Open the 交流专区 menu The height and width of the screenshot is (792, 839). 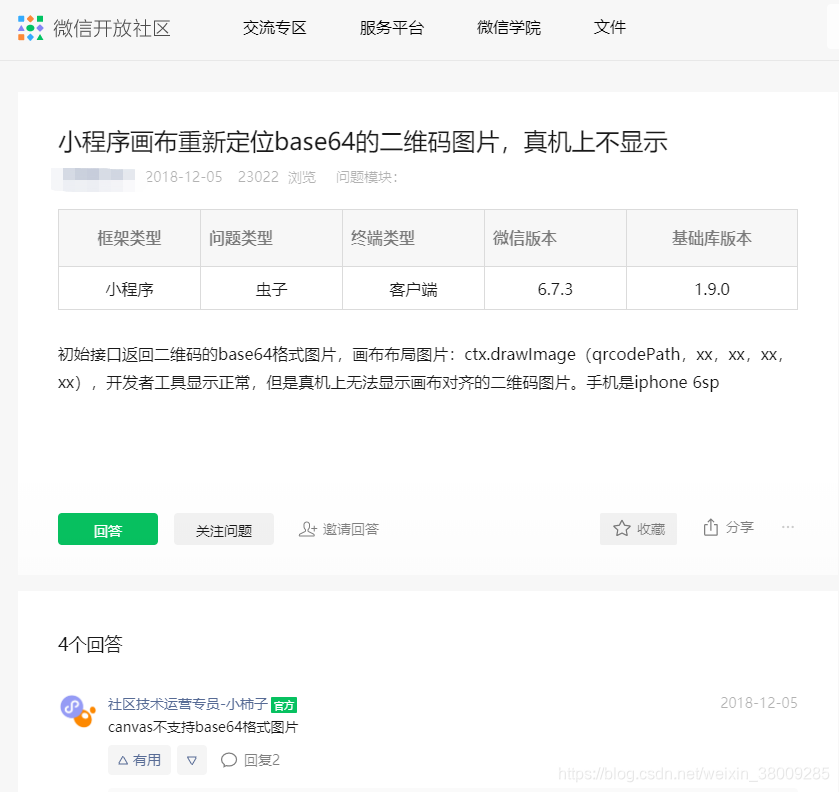tap(274, 28)
